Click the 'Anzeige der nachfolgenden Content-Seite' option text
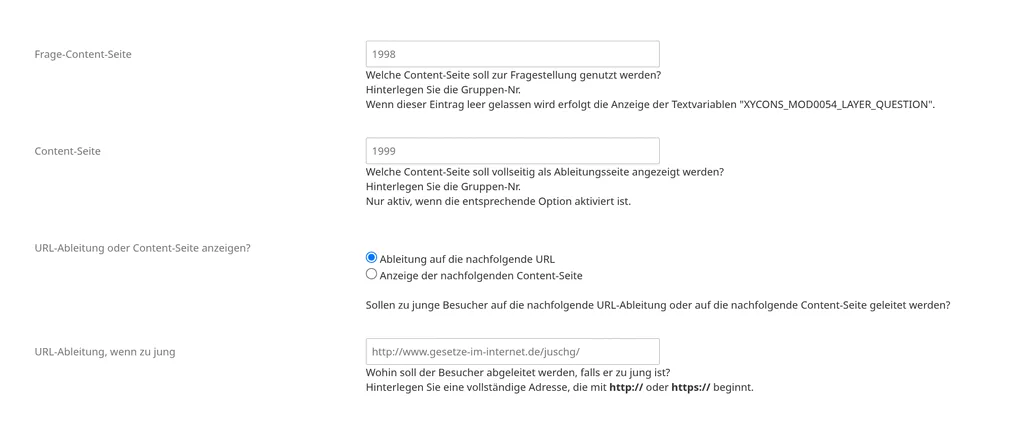Viewport: 1024px width, 422px height. [x=481, y=276]
